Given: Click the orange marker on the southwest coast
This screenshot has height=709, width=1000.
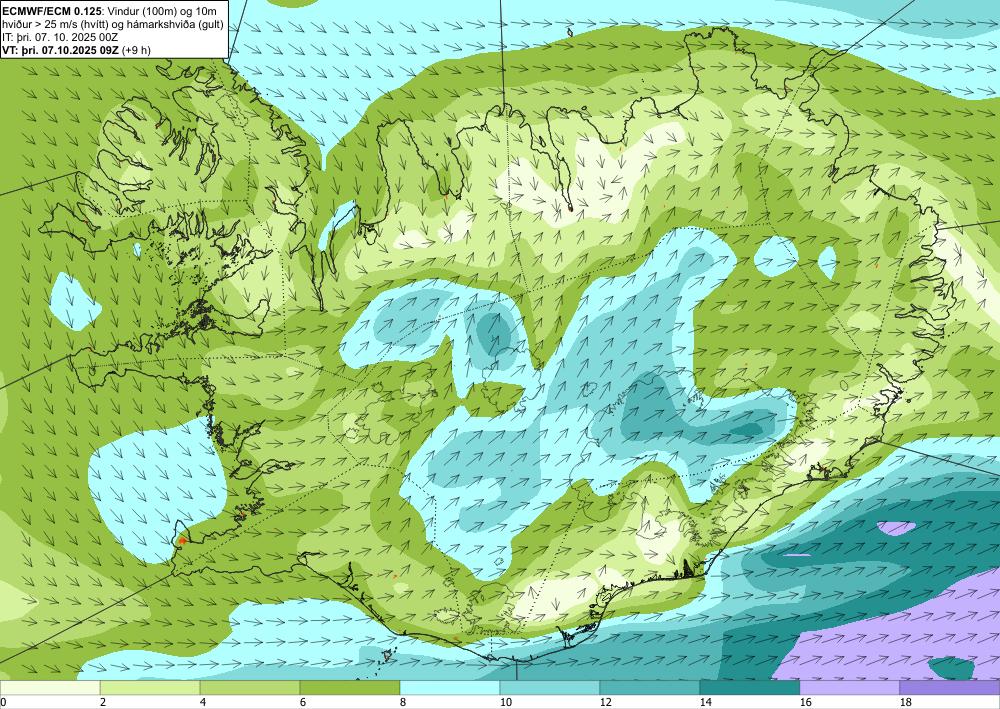Looking at the screenshot, I should pyautogui.click(x=182, y=541).
